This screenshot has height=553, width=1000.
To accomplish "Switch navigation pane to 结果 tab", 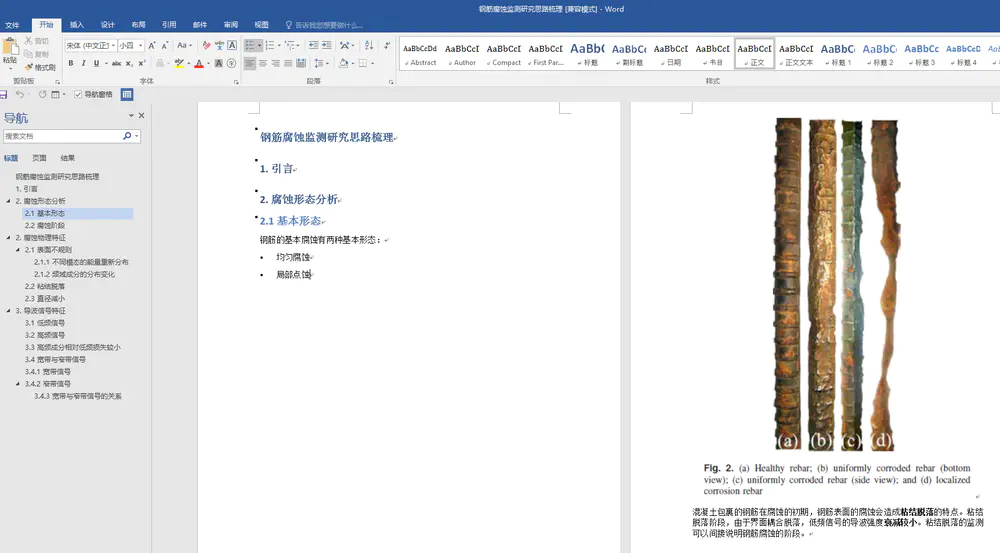I will click(68, 158).
